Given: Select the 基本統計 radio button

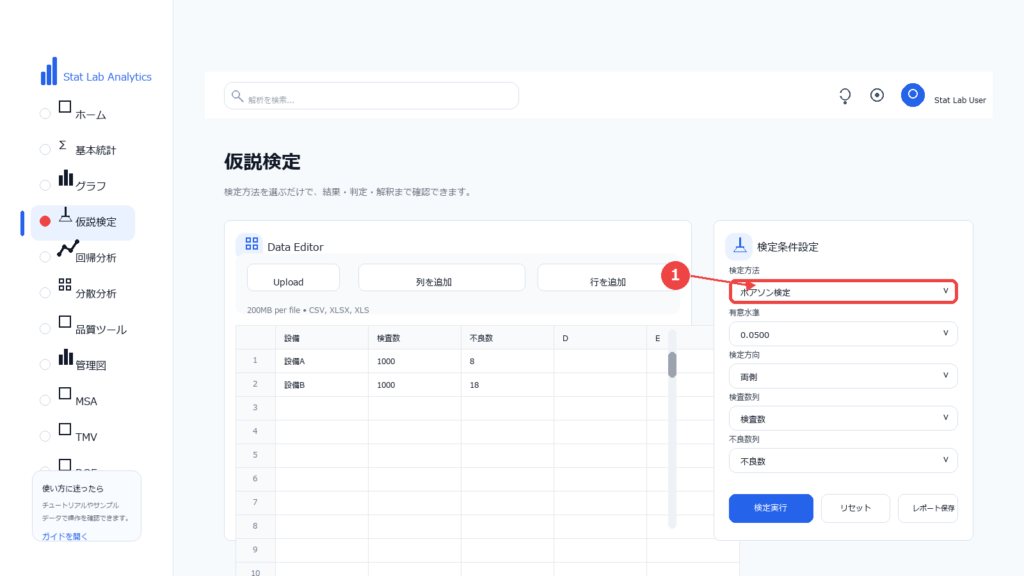Looking at the screenshot, I should [45, 150].
